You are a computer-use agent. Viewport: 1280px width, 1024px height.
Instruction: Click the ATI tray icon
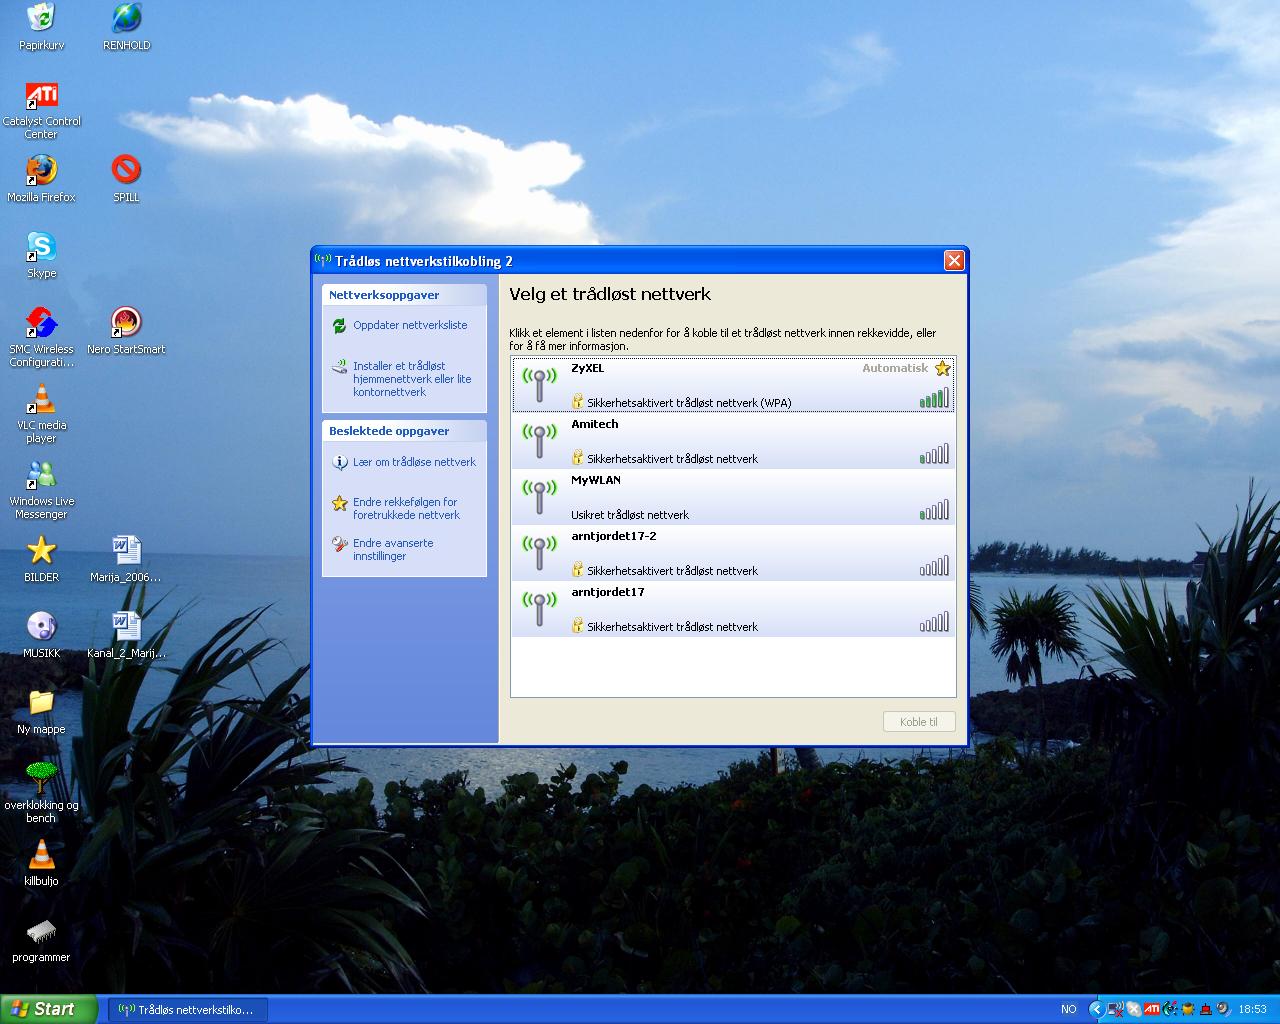click(1152, 1009)
